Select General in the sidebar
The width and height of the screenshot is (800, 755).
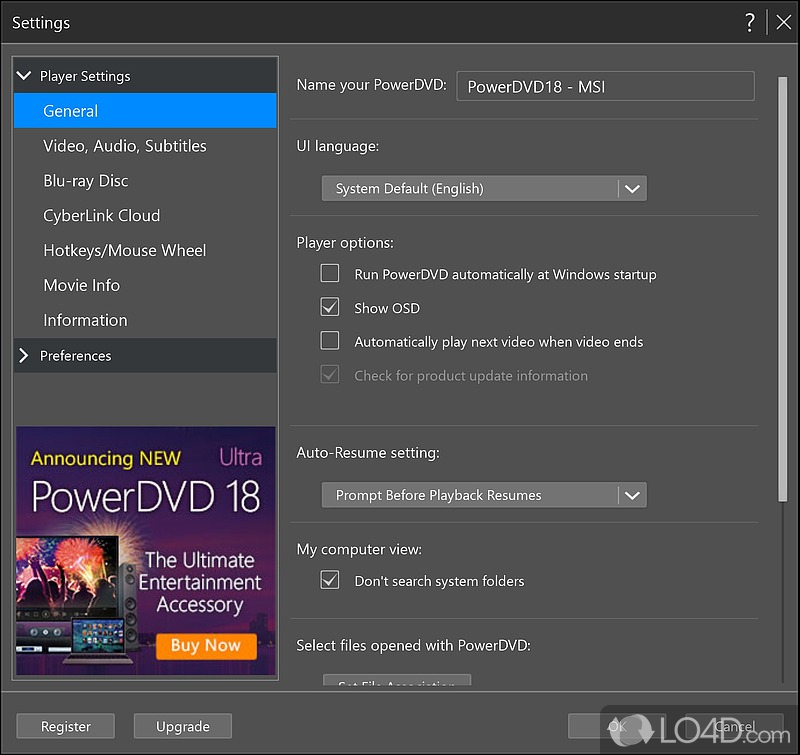pyautogui.click(x=70, y=111)
